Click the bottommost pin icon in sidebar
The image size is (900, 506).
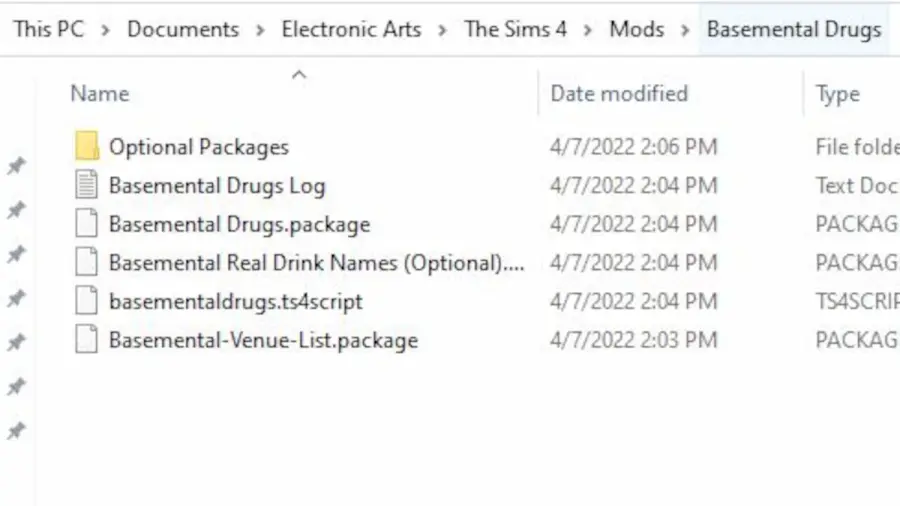tap(17, 430)
